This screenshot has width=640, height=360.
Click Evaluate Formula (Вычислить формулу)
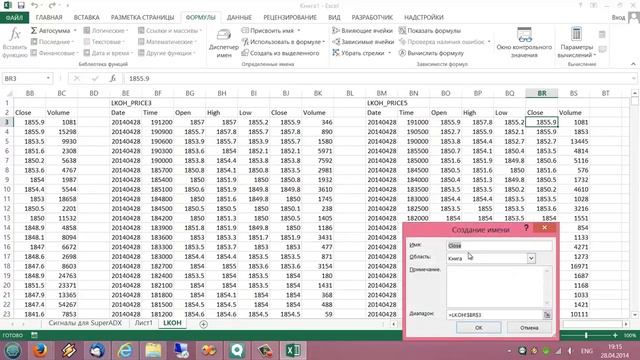pyautogui.click(x=431, y=53)
